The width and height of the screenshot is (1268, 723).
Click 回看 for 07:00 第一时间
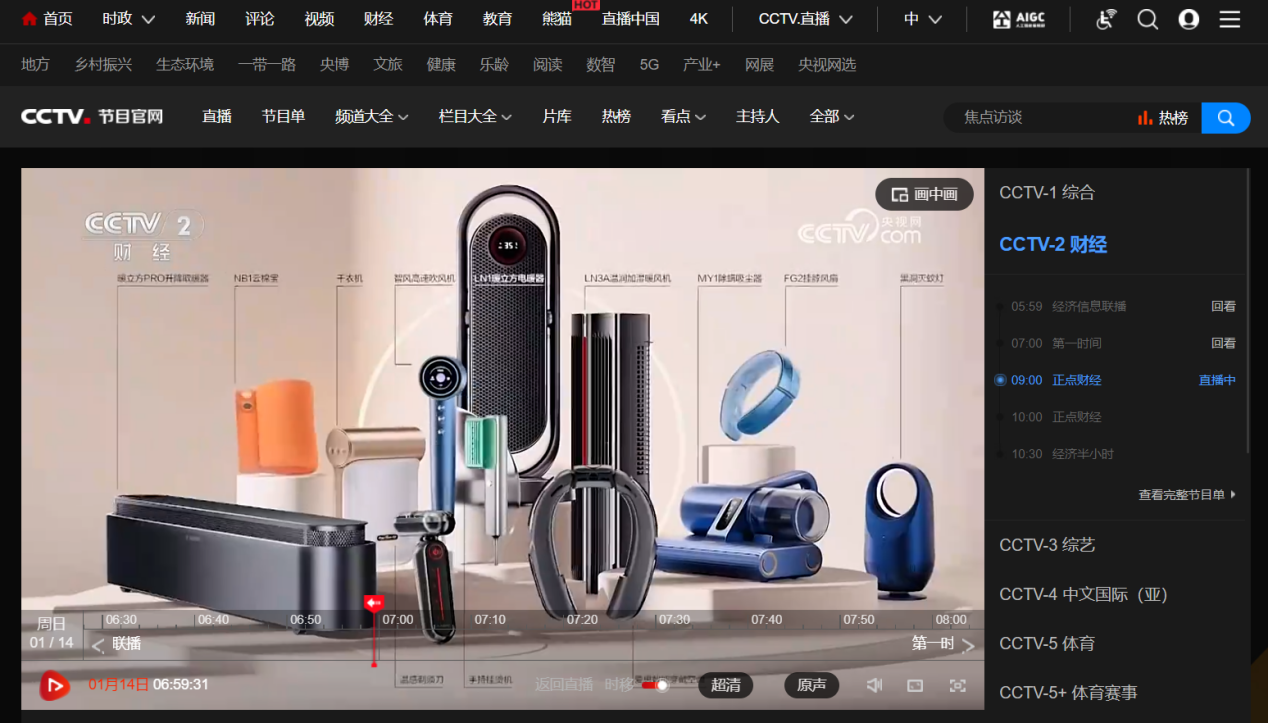click(1224, 343)
